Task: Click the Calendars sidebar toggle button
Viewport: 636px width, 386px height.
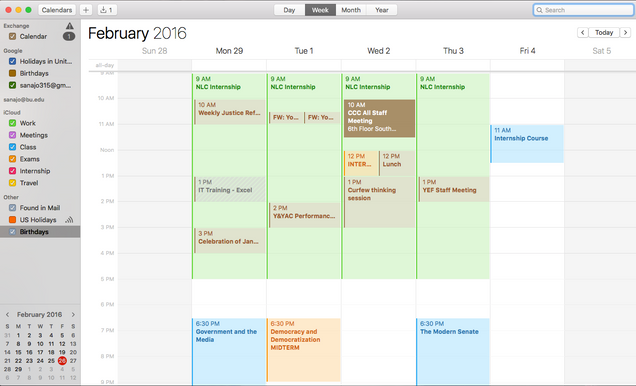Action: (x=57, y=10)
